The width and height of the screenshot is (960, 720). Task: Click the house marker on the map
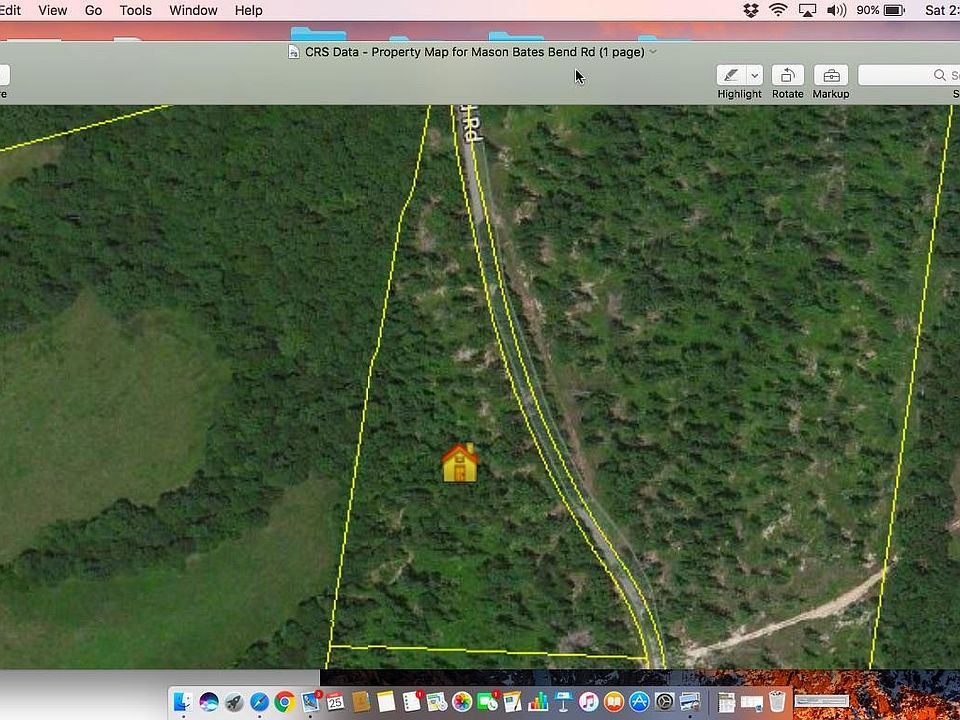460,463
